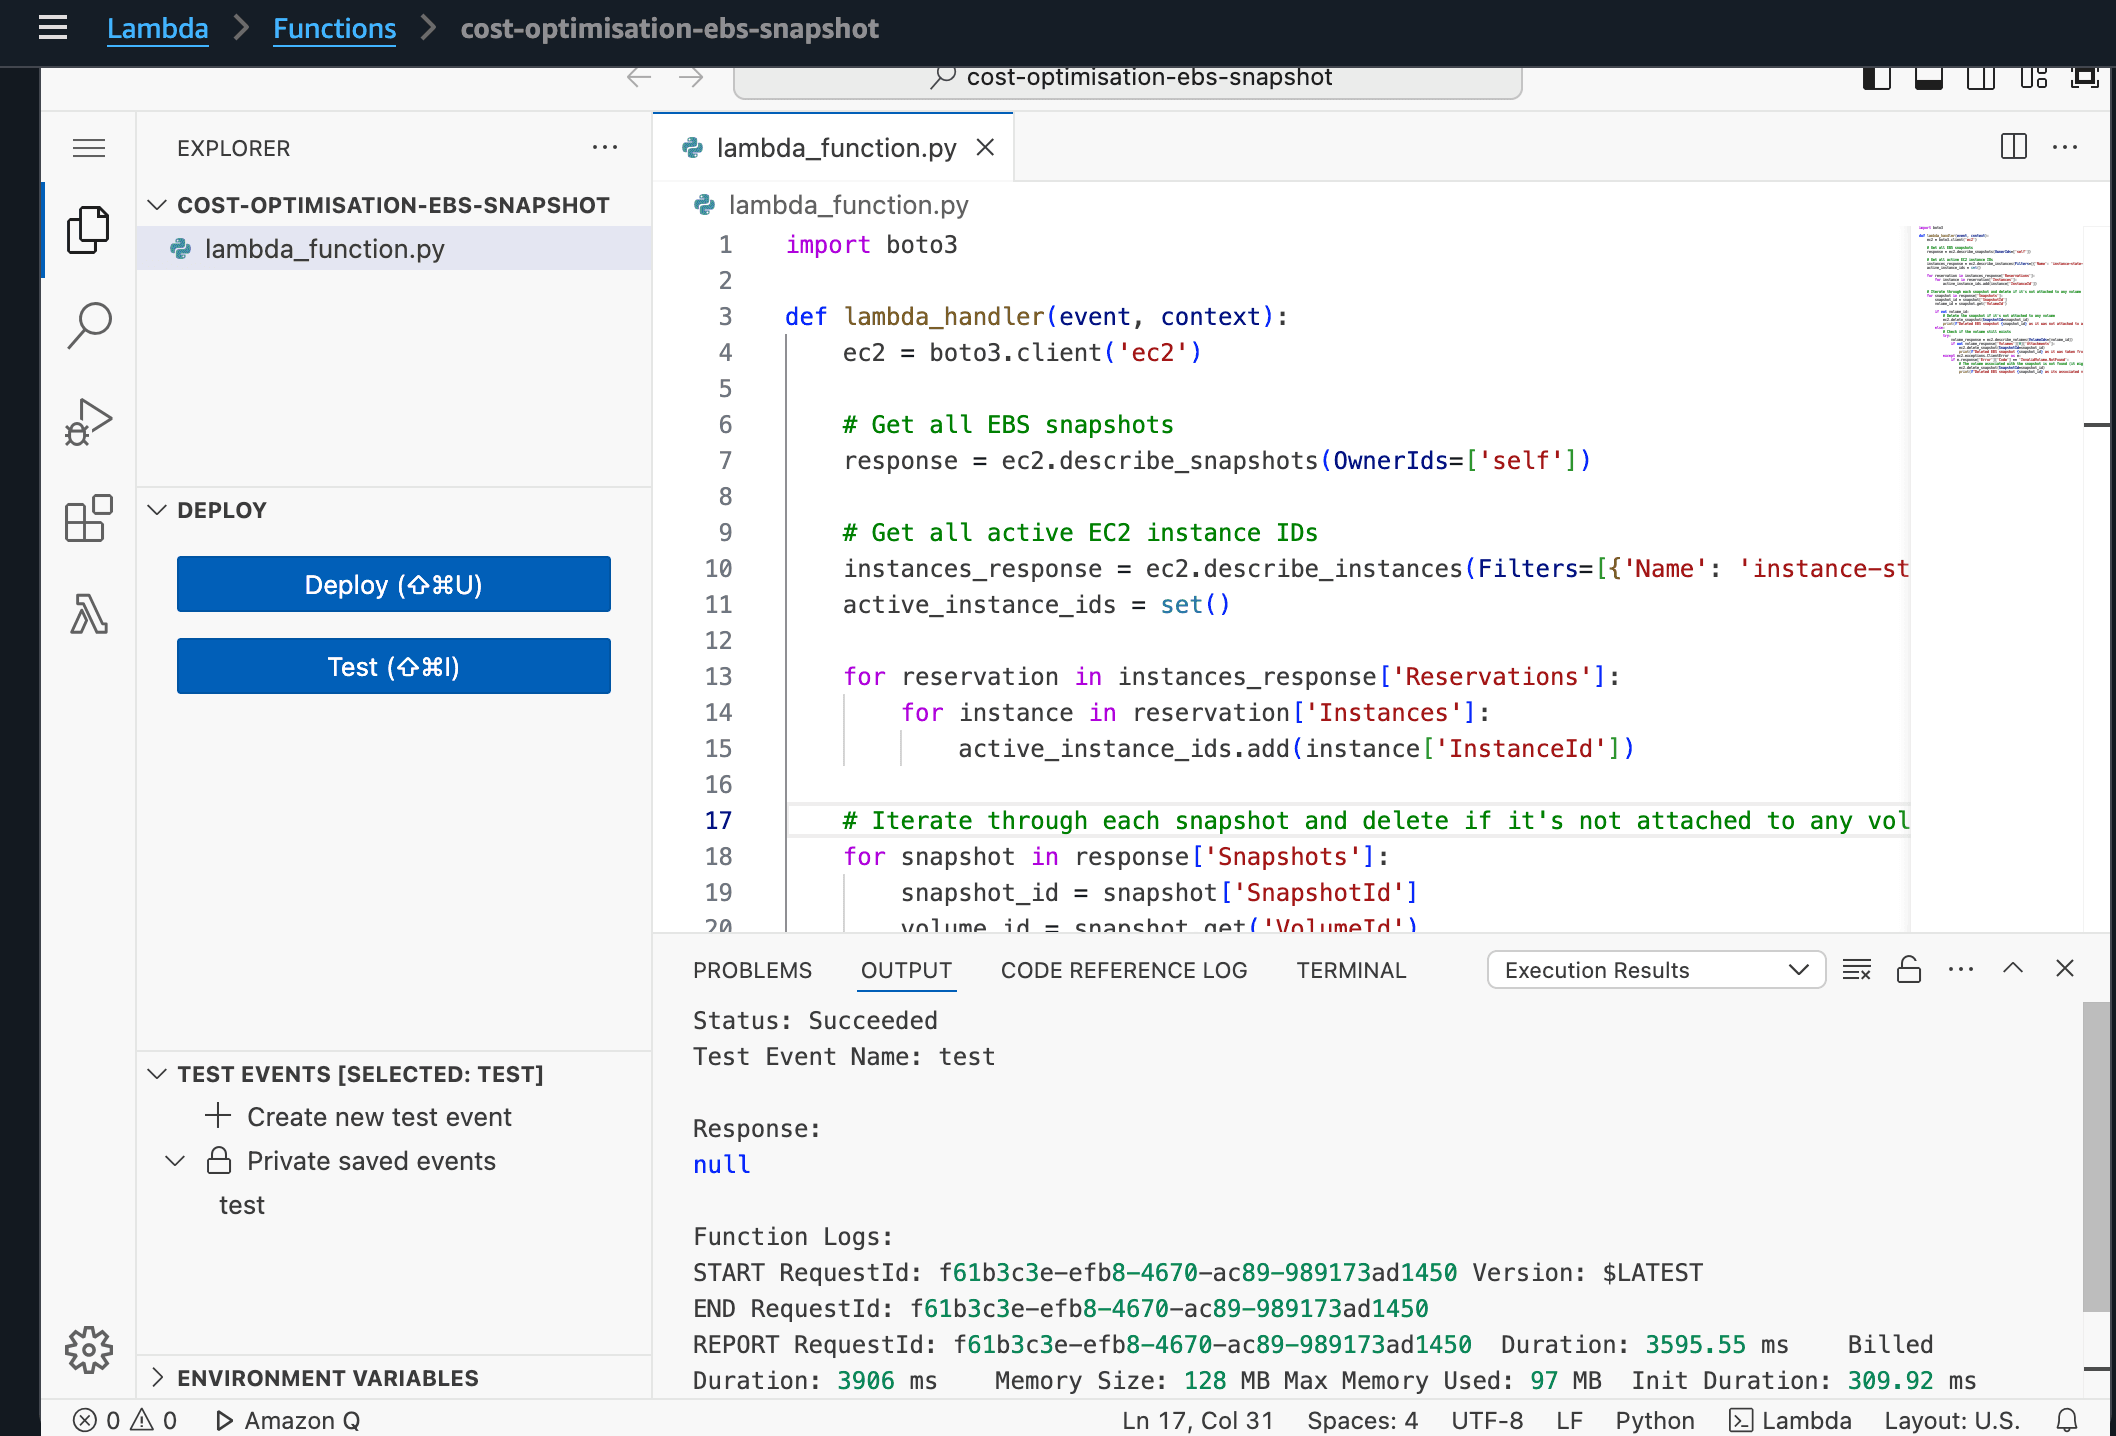Click the output panel vertical scrollbar
This screenshot has width=2116, height=1436.
2095,1155
